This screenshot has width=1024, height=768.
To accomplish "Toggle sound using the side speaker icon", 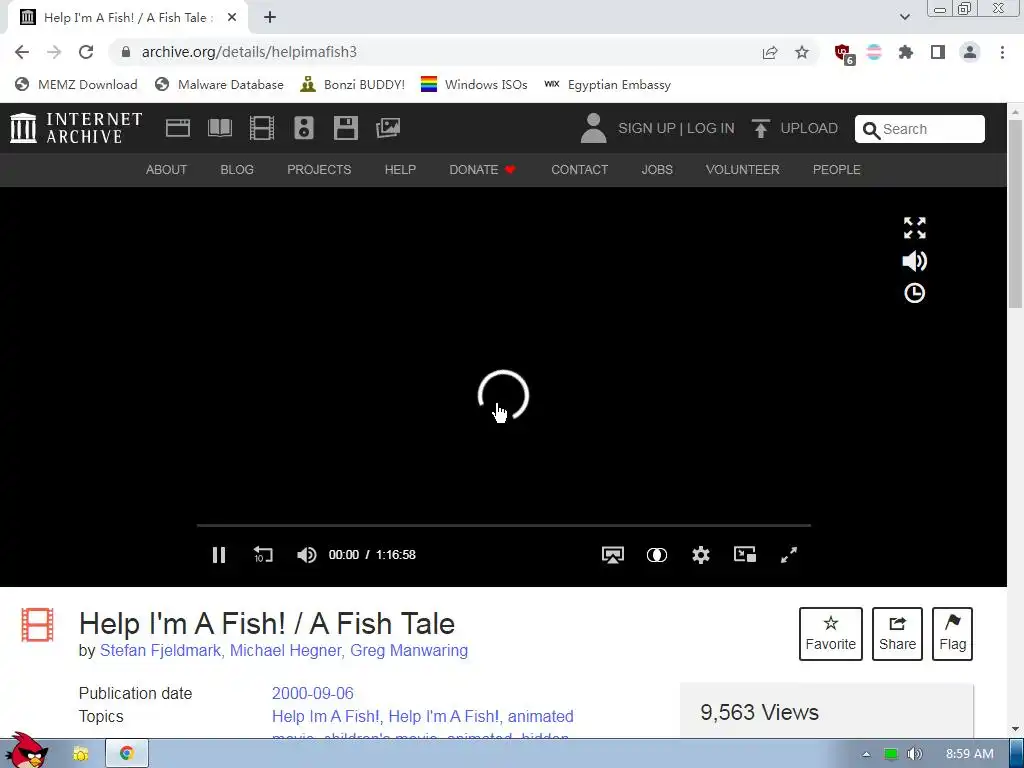I will point(914,261).
